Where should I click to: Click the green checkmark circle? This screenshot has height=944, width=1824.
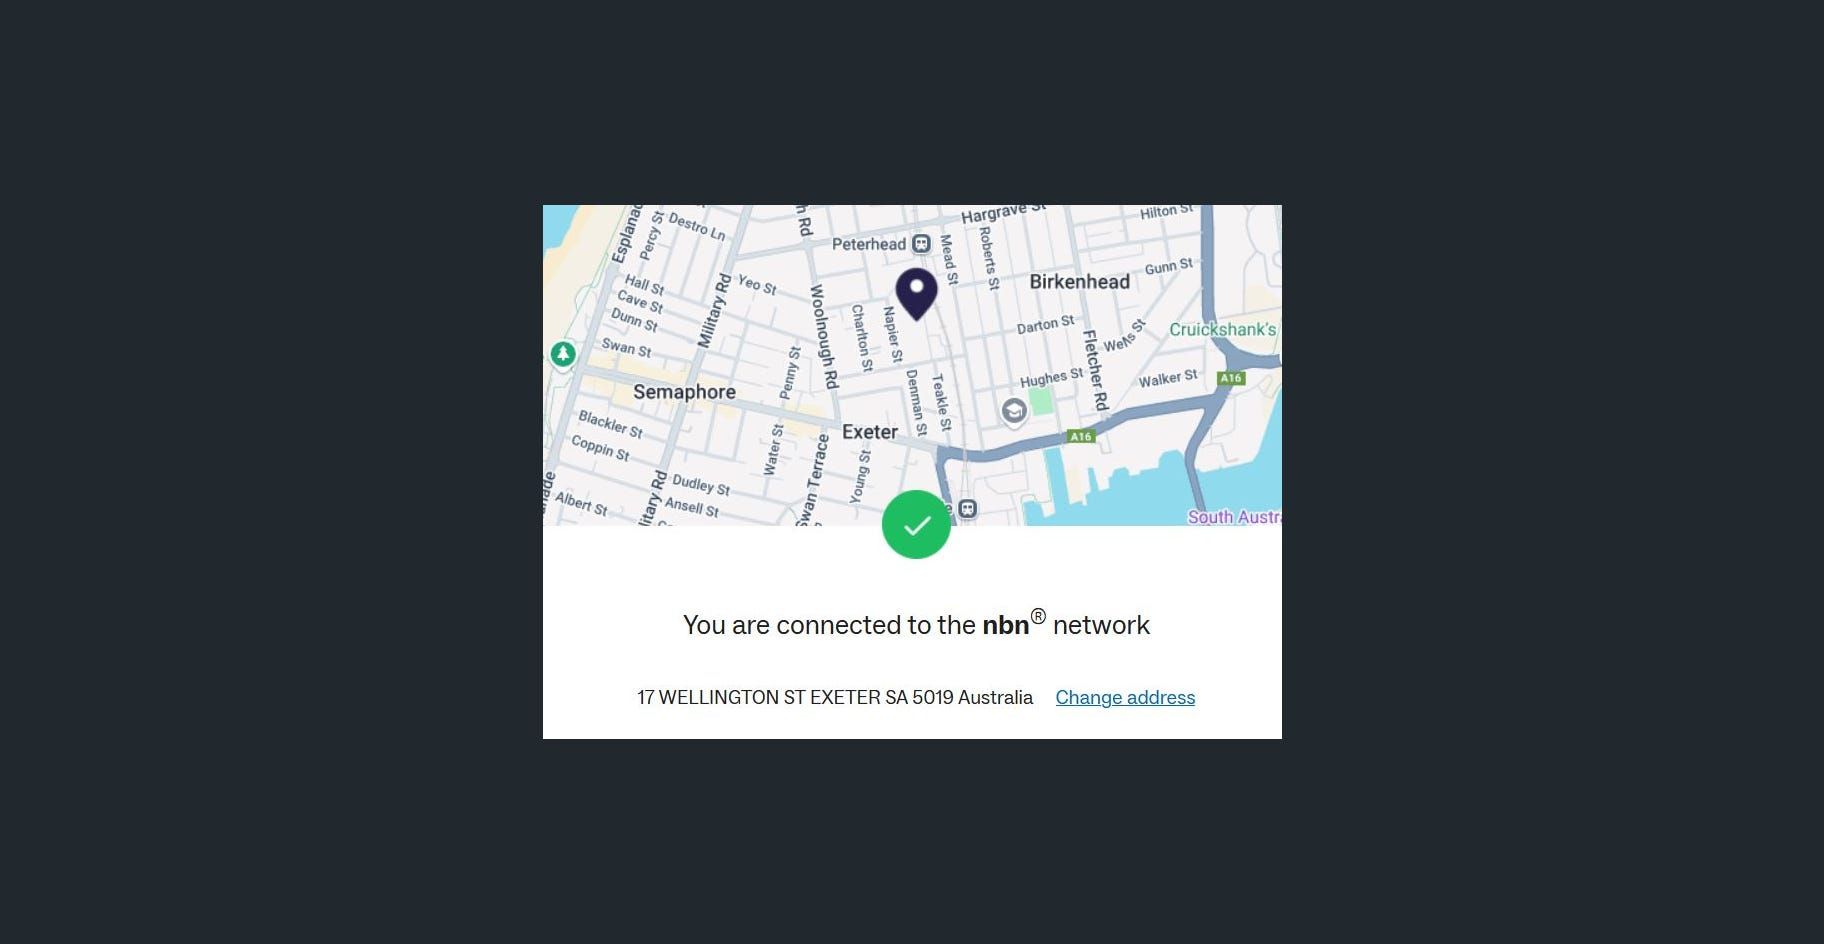[x=916, y=525]
